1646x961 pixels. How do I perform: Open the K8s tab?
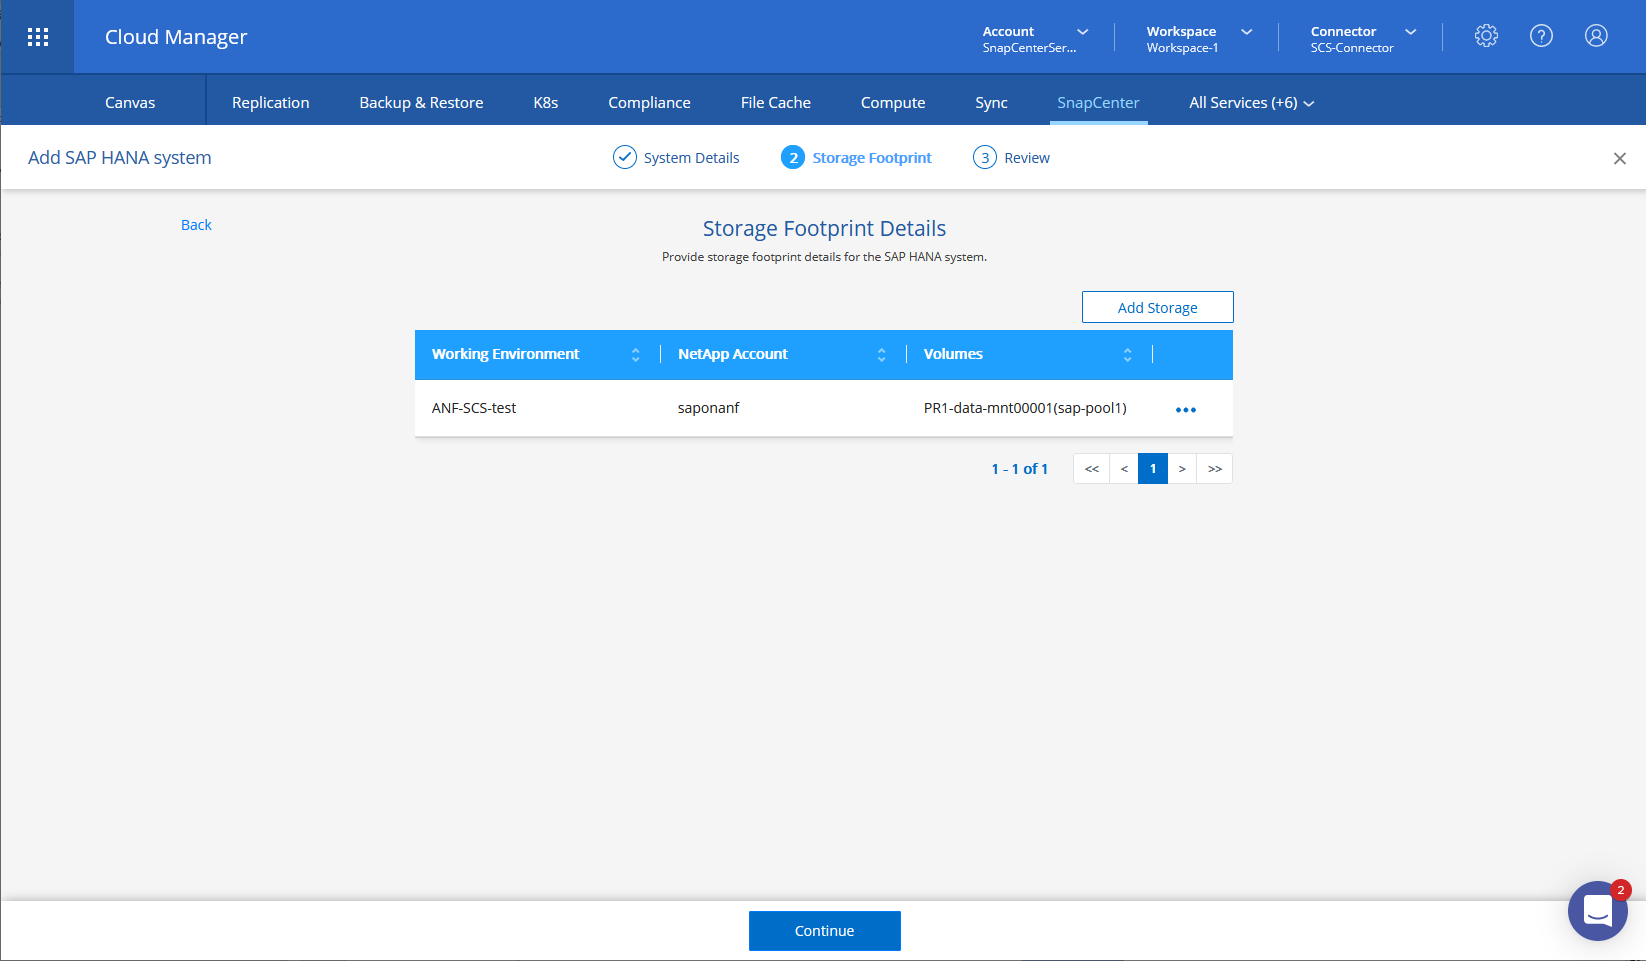point(546,103)
